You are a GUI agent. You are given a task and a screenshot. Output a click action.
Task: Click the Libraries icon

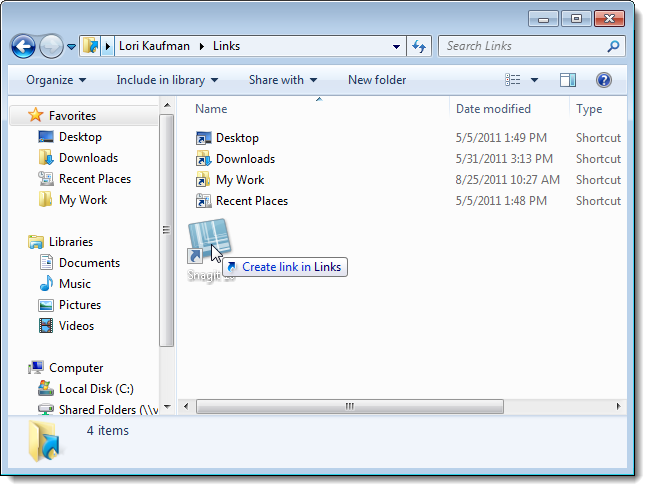(x=36, y=242)
